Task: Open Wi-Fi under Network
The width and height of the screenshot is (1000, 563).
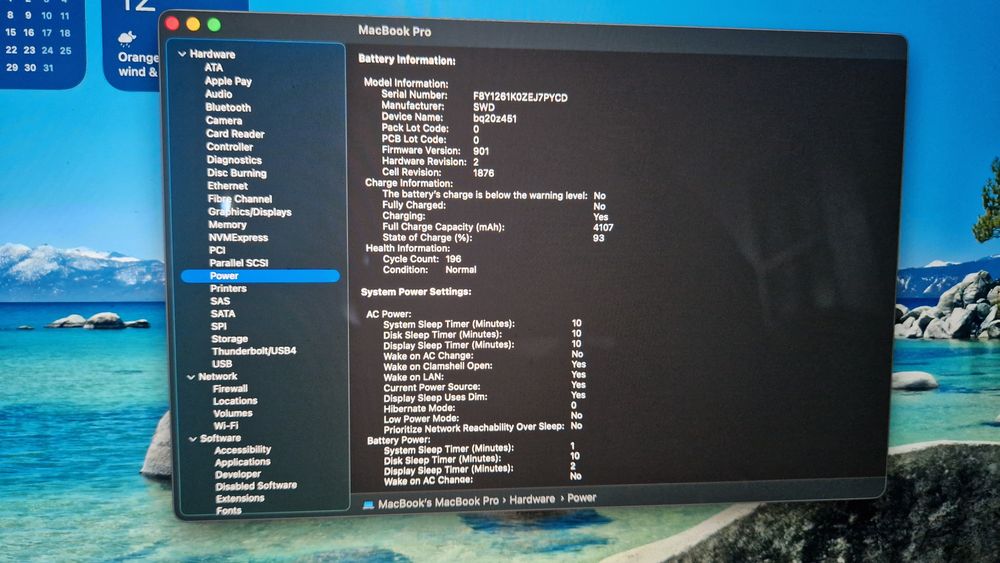Action: pos(226,425)
